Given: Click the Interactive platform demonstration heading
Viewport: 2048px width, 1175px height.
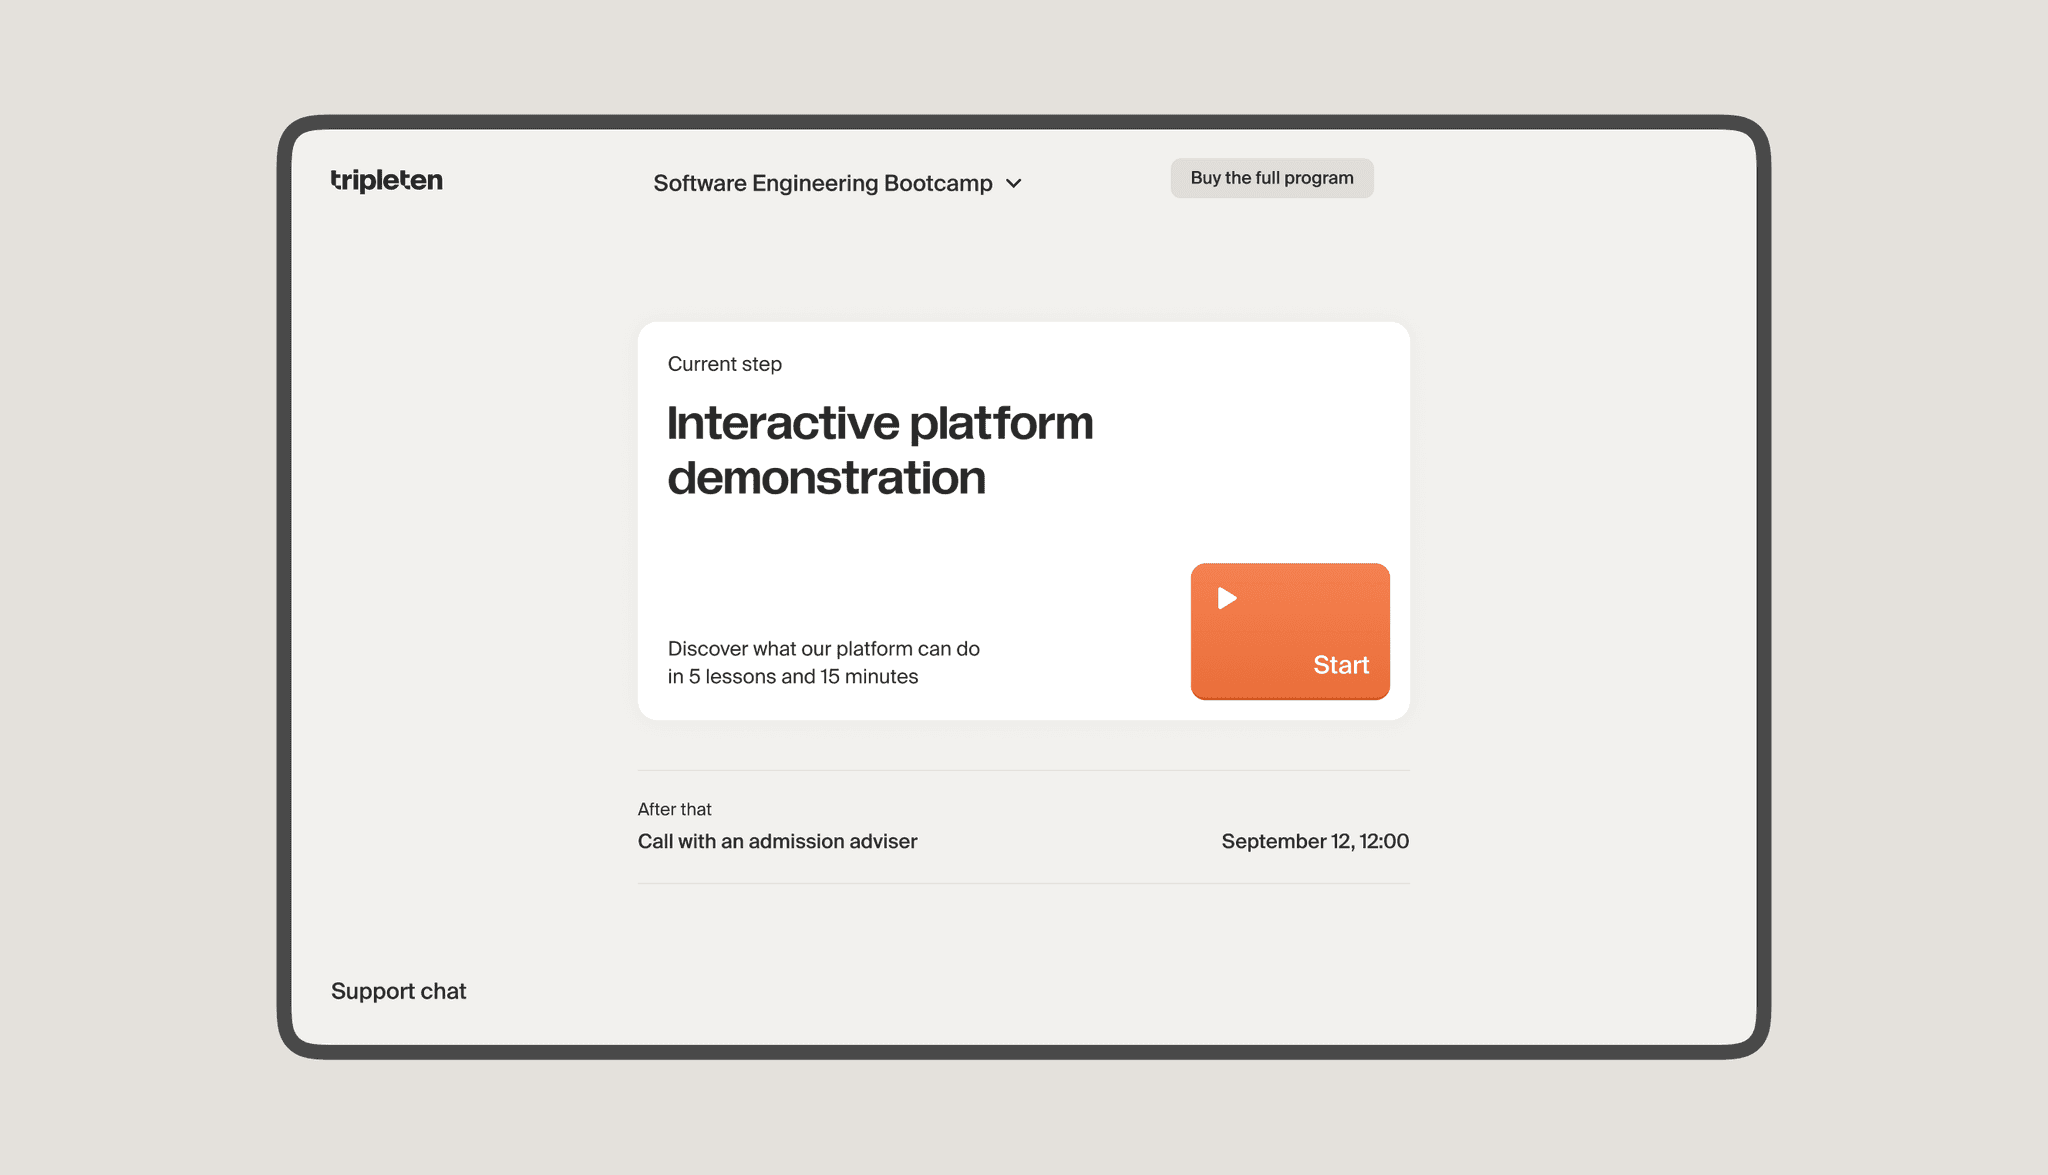Looking at the screenshot, I should tap(879, 424).
